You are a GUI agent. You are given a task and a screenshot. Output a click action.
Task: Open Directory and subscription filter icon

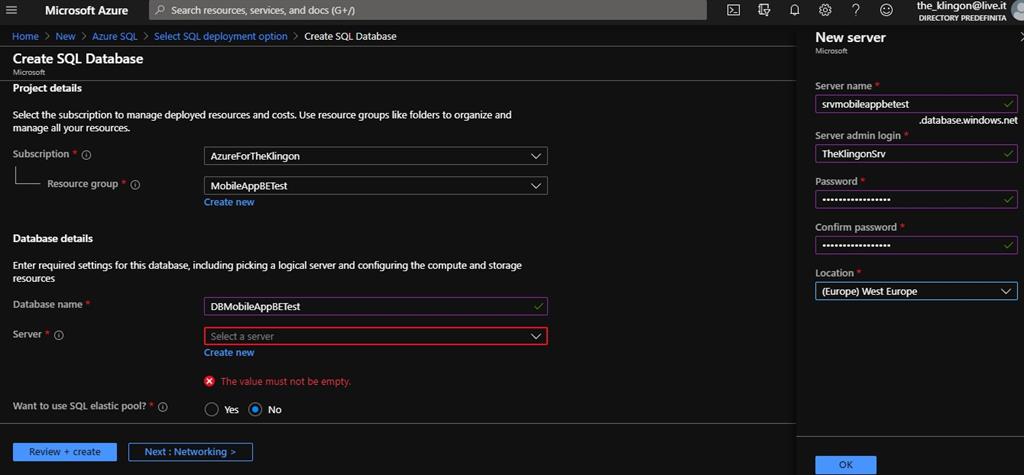point(764,10)
